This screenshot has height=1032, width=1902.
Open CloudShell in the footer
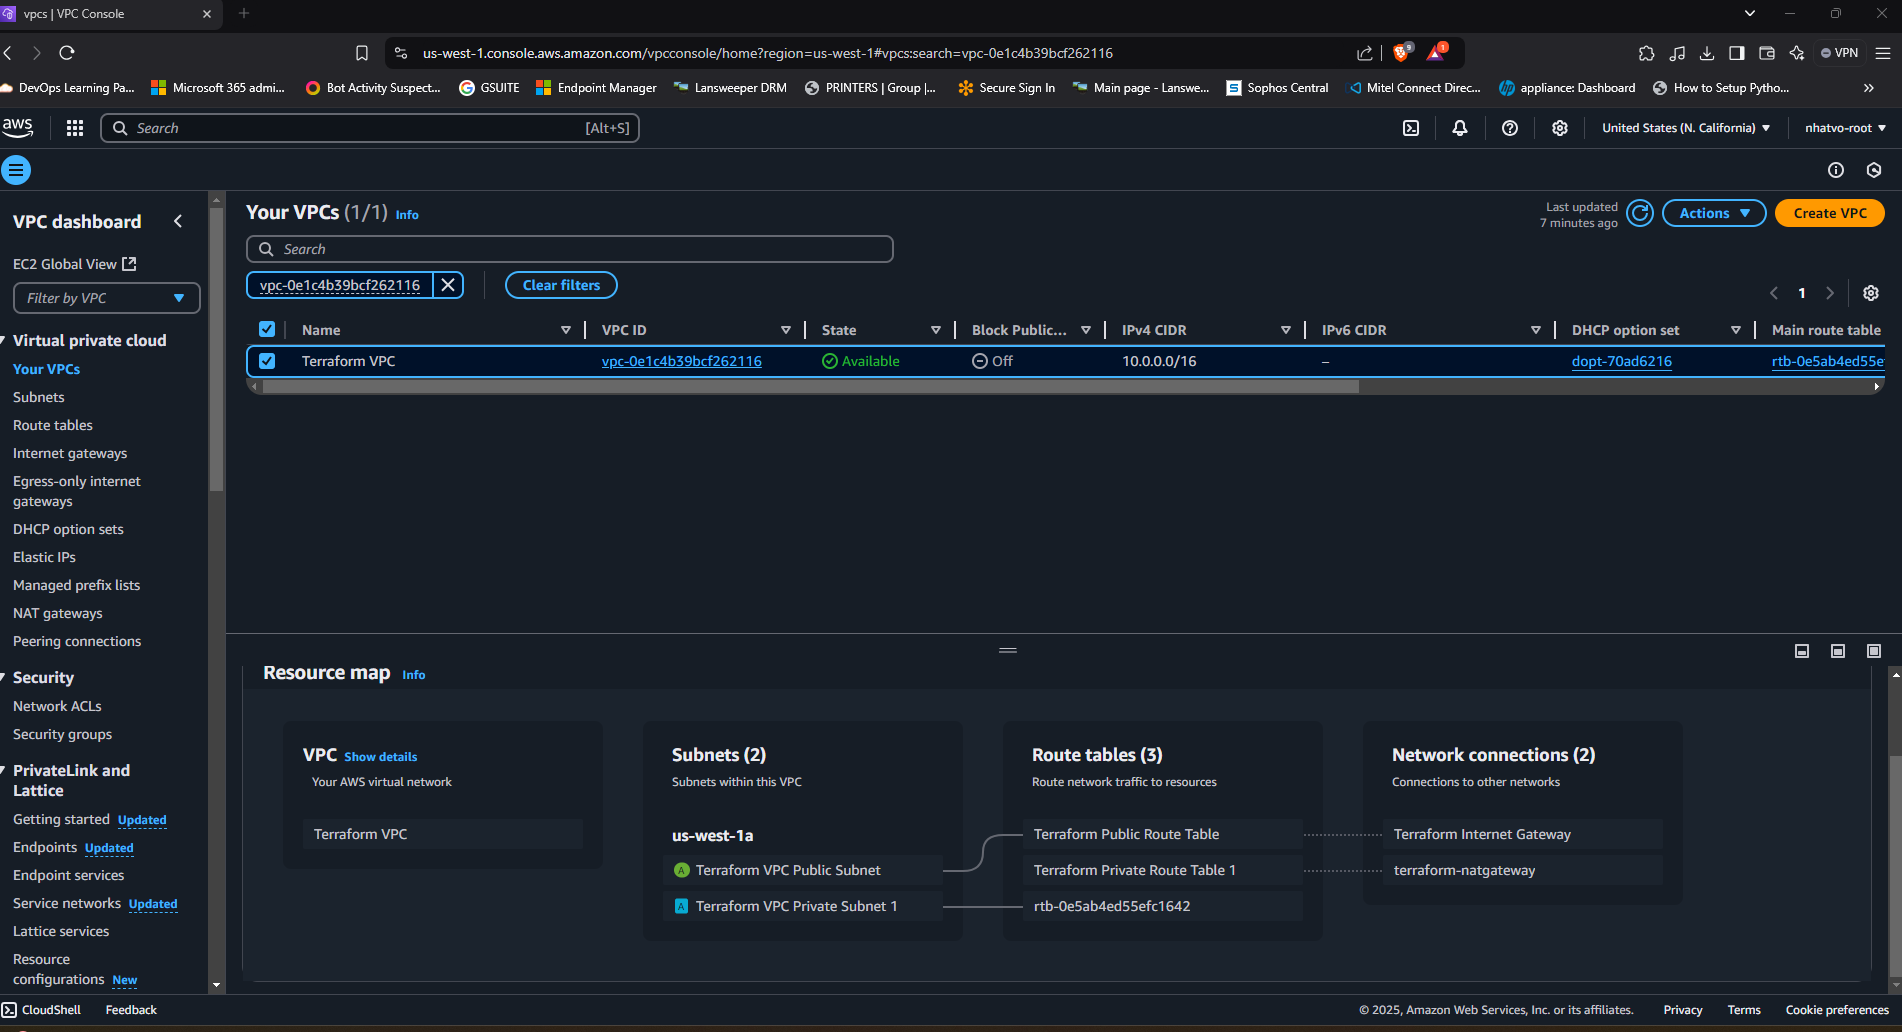point(42,1010)
